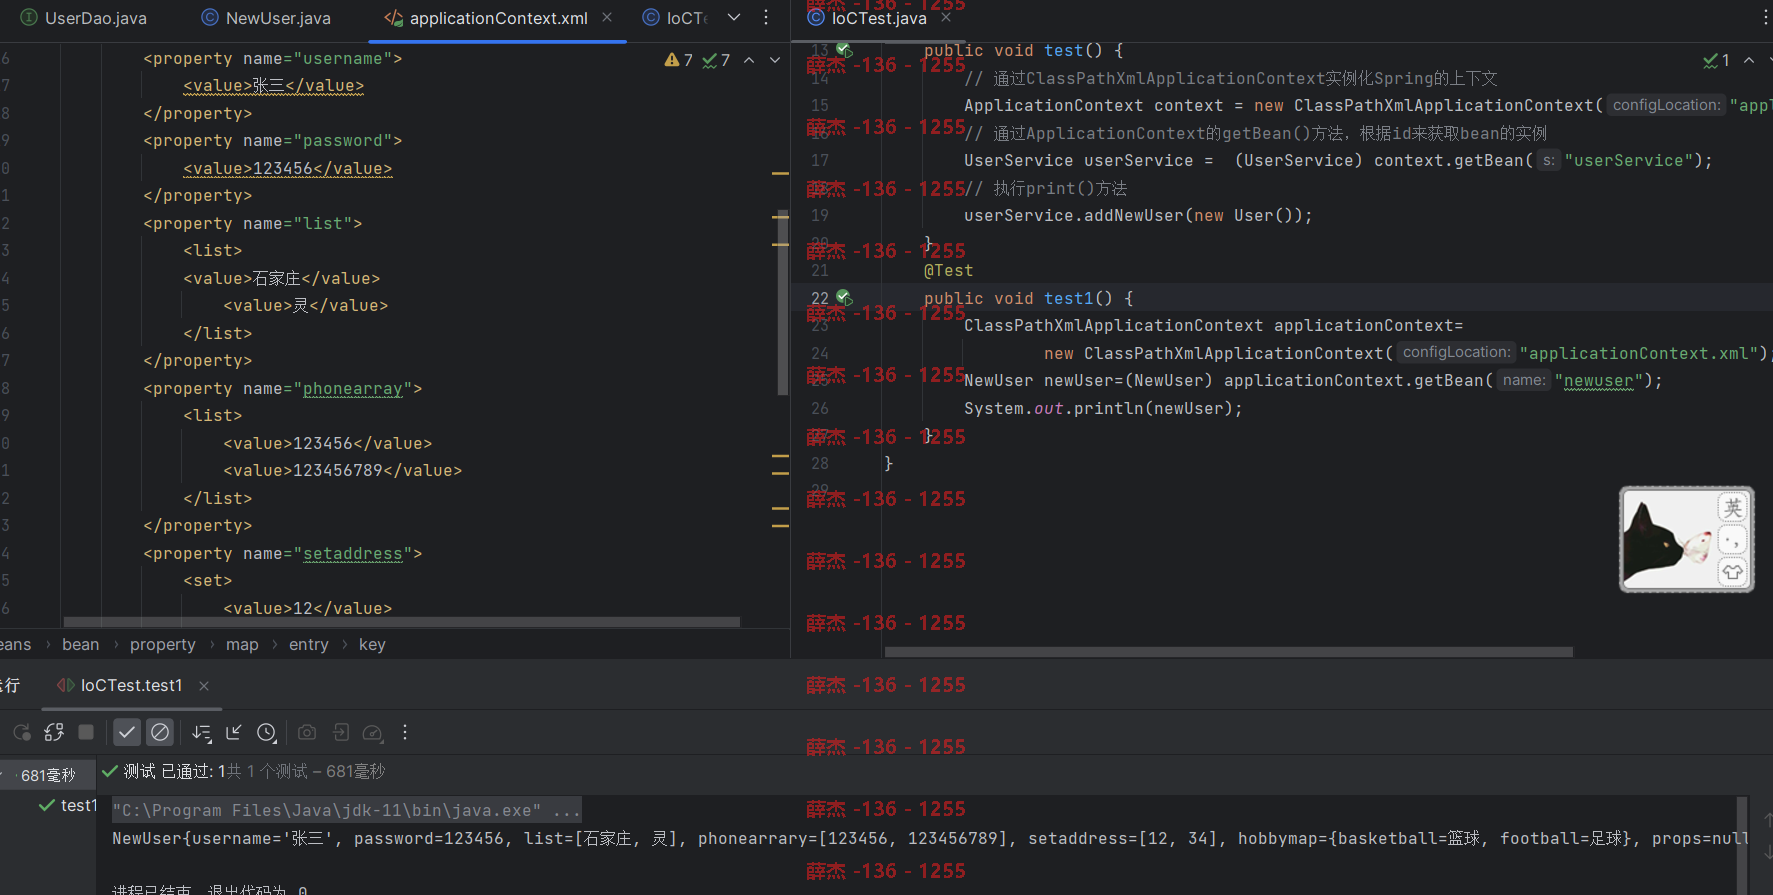Open the sort tests options

pyautogui.click(x=202, y=733)
